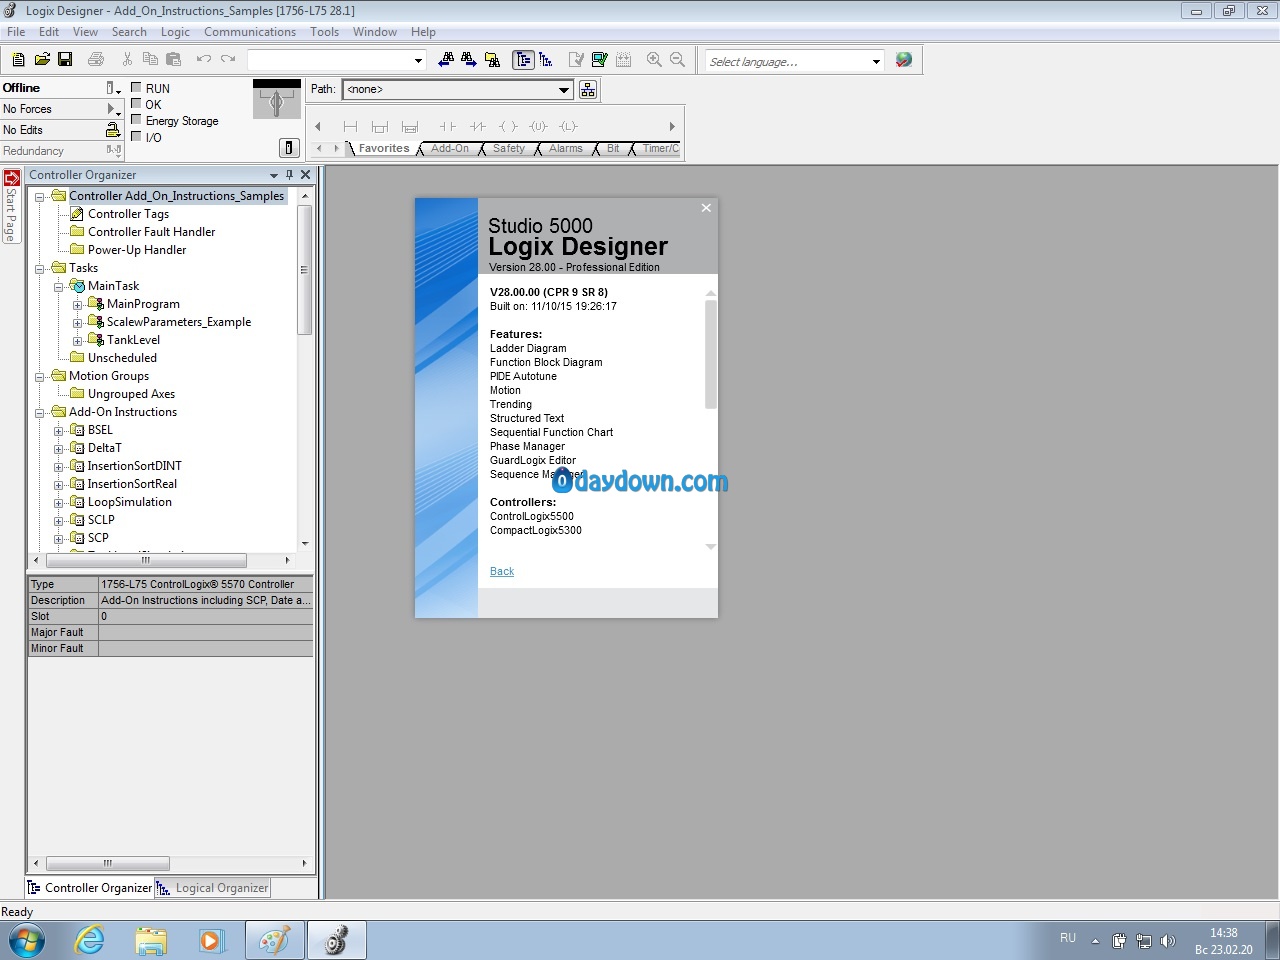
Task: Open the Communications menu
Action: tap(250, 32)
